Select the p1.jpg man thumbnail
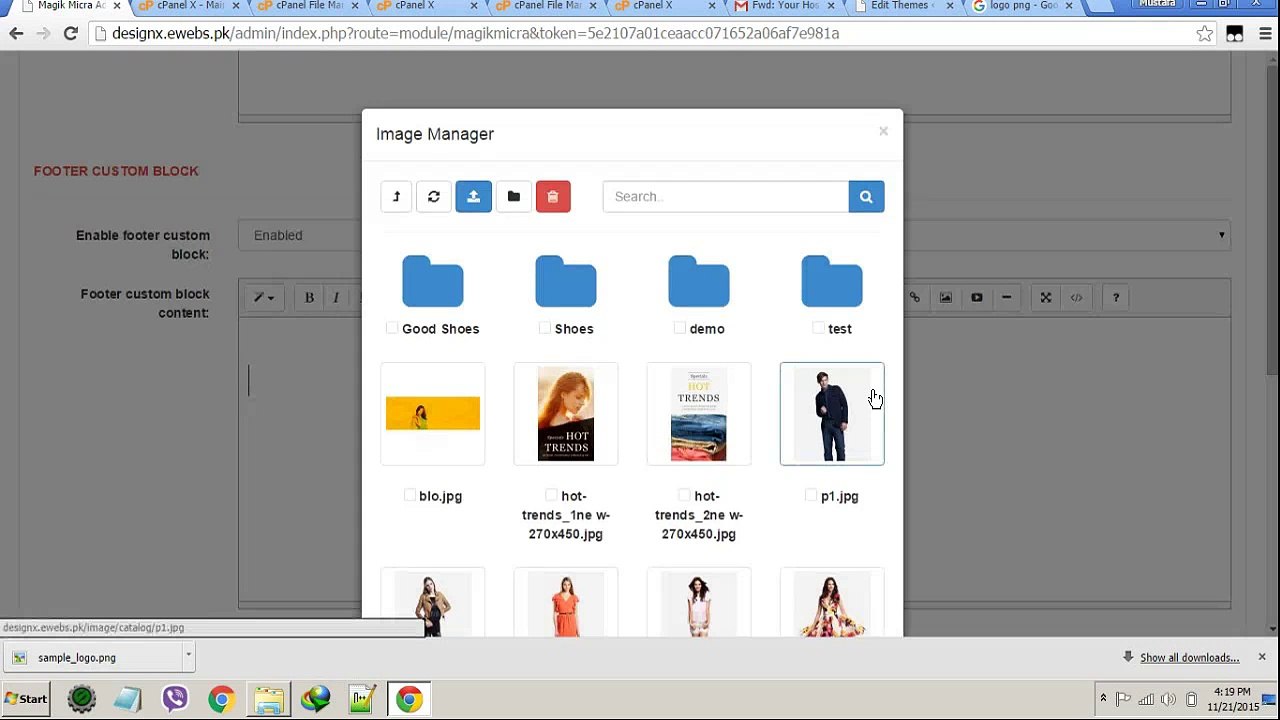 [x=831, y=414]
